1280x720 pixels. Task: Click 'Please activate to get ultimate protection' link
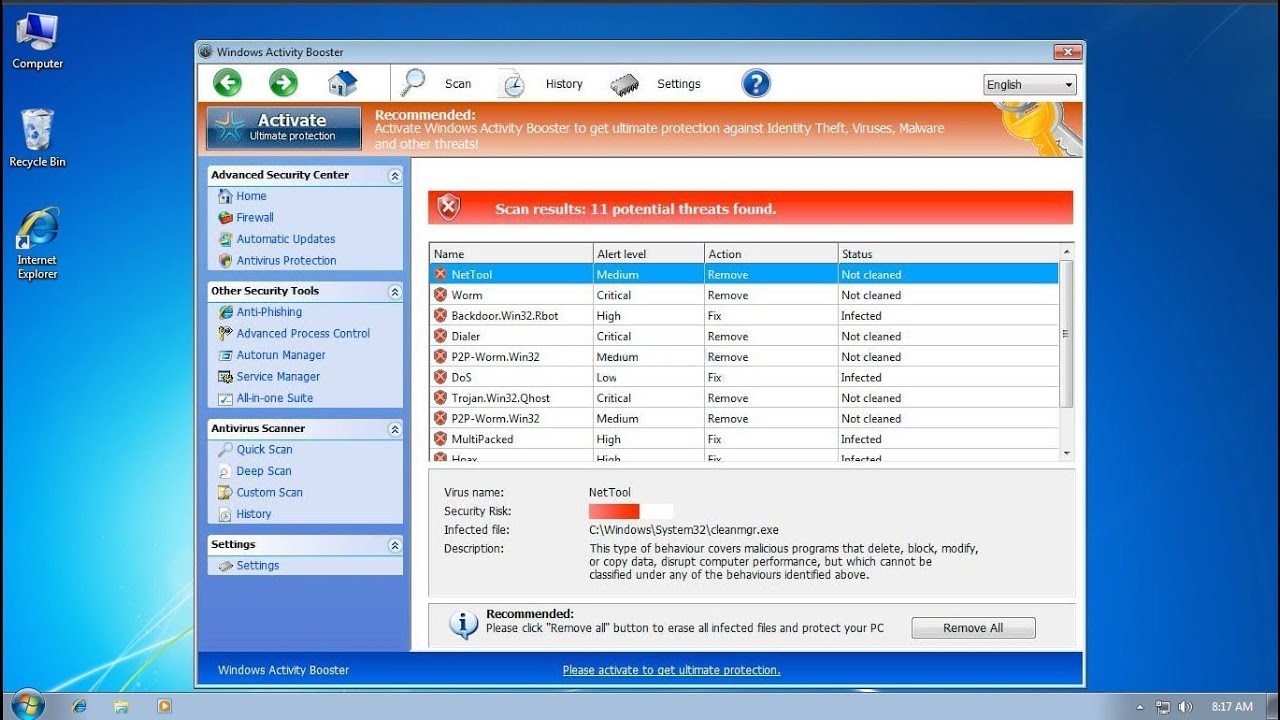point(671,670)
